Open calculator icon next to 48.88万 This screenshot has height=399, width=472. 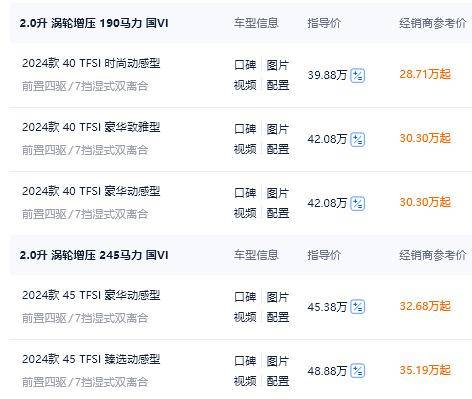(358, 371)
